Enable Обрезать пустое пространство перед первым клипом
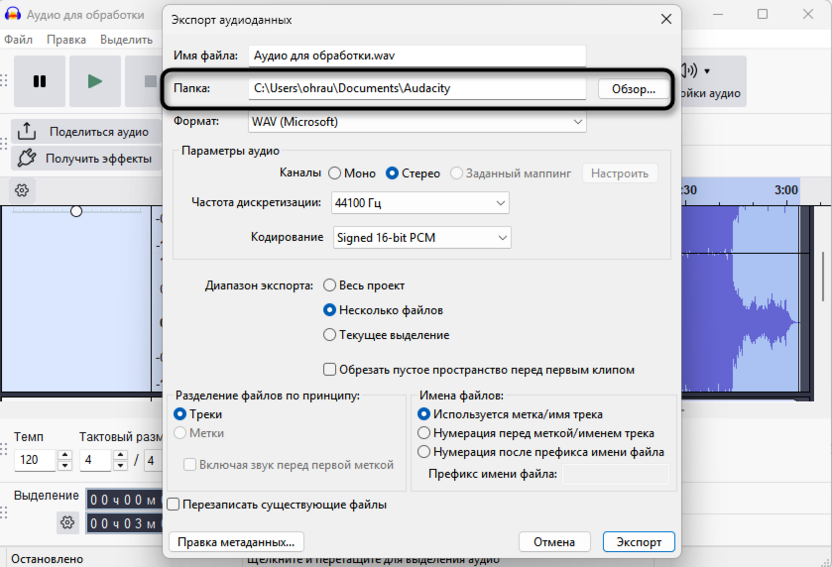The height and width of the screenshot is (567, 832). [330, 370]
